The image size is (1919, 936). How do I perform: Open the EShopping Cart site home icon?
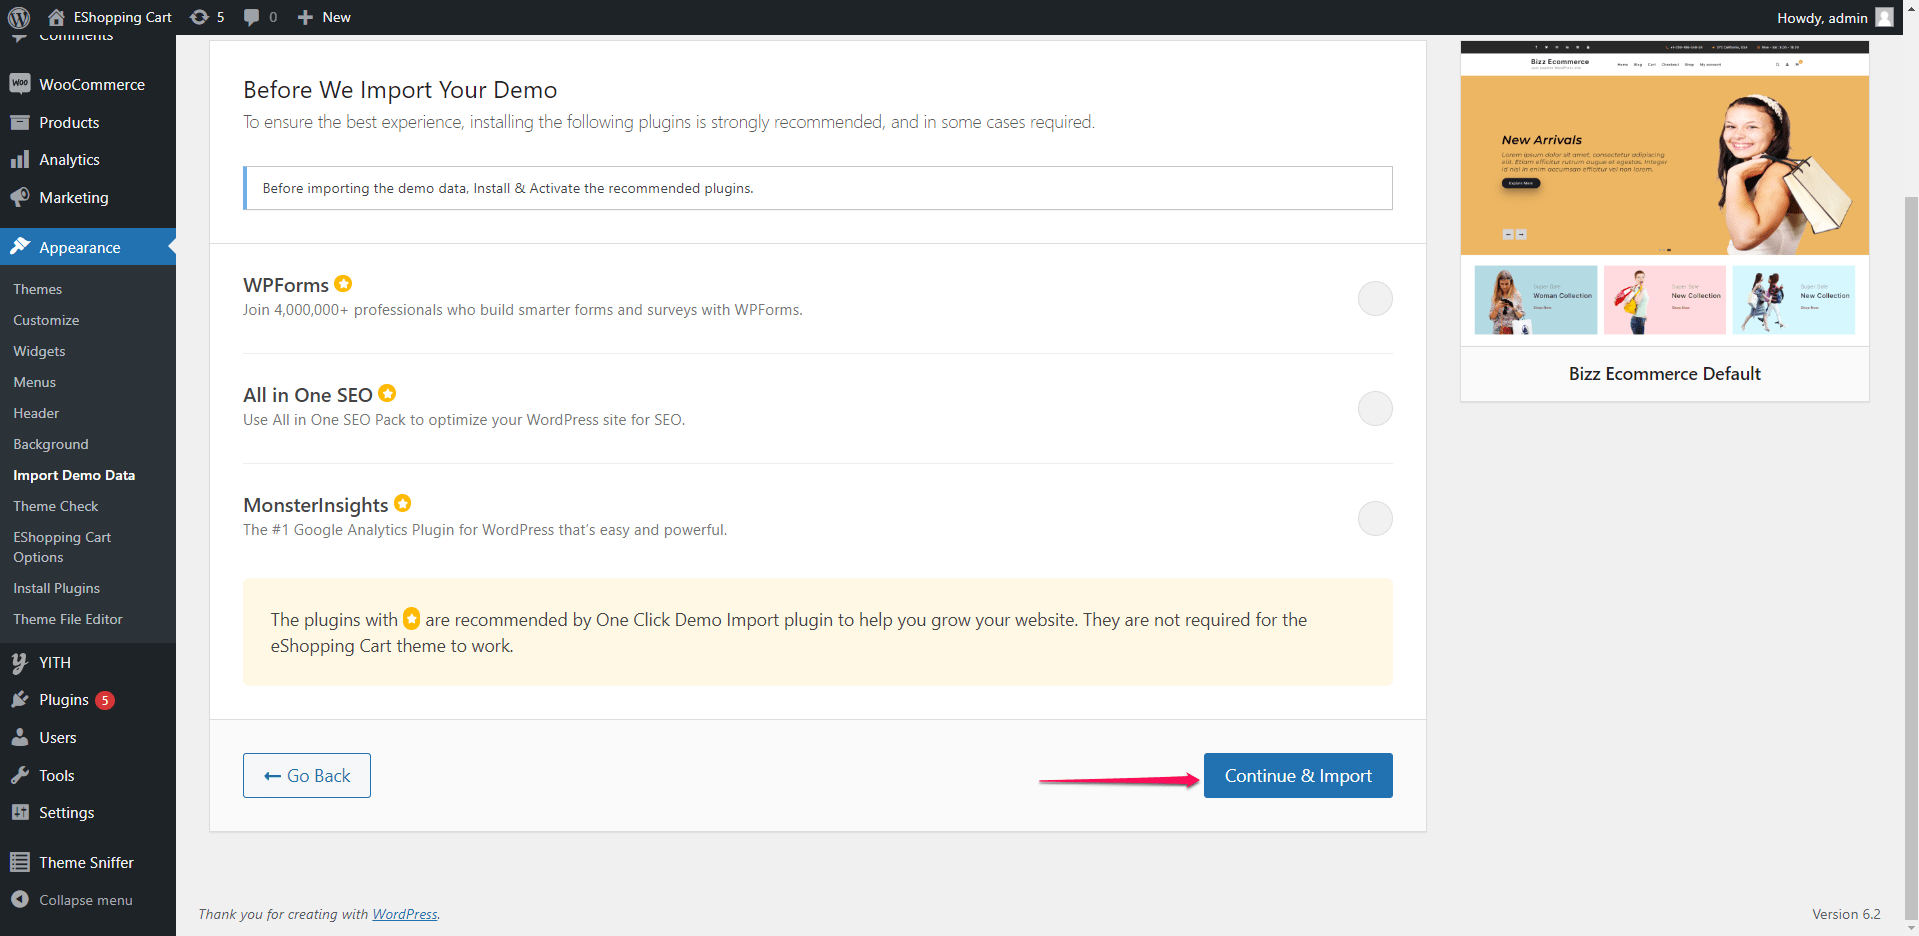[56, 17]
